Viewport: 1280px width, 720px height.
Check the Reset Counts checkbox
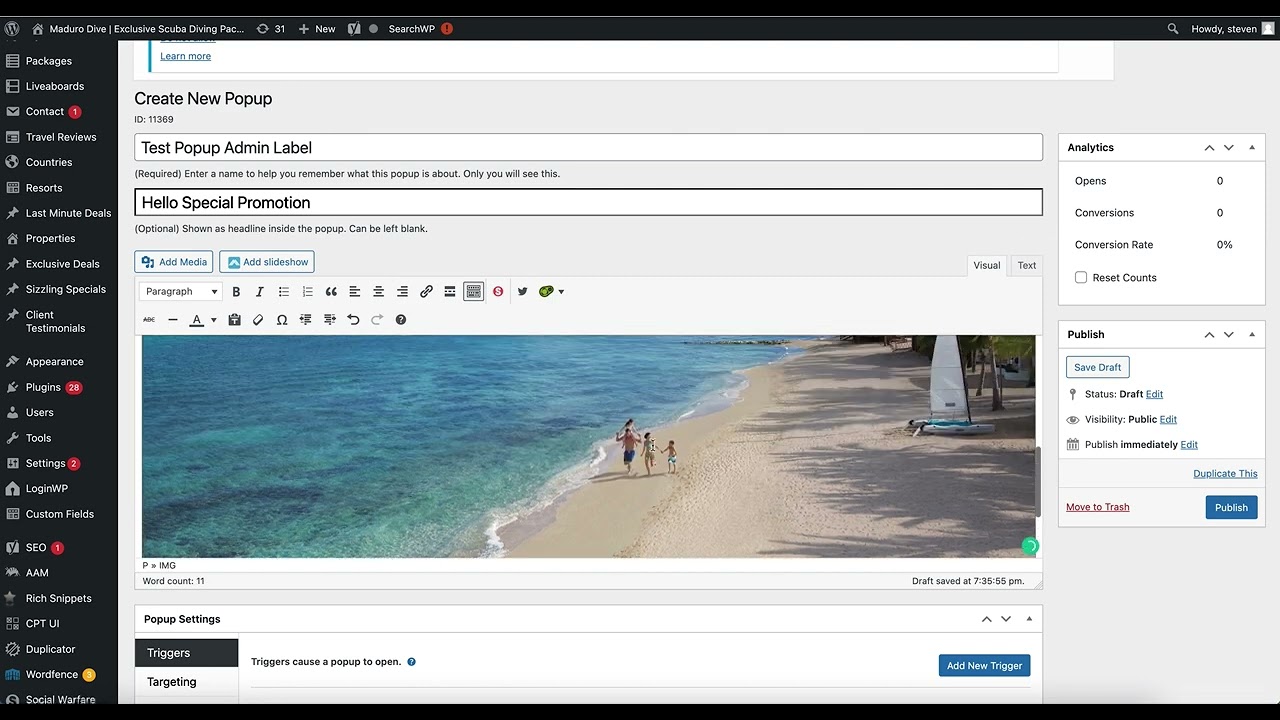click(x=1081, y=278)
